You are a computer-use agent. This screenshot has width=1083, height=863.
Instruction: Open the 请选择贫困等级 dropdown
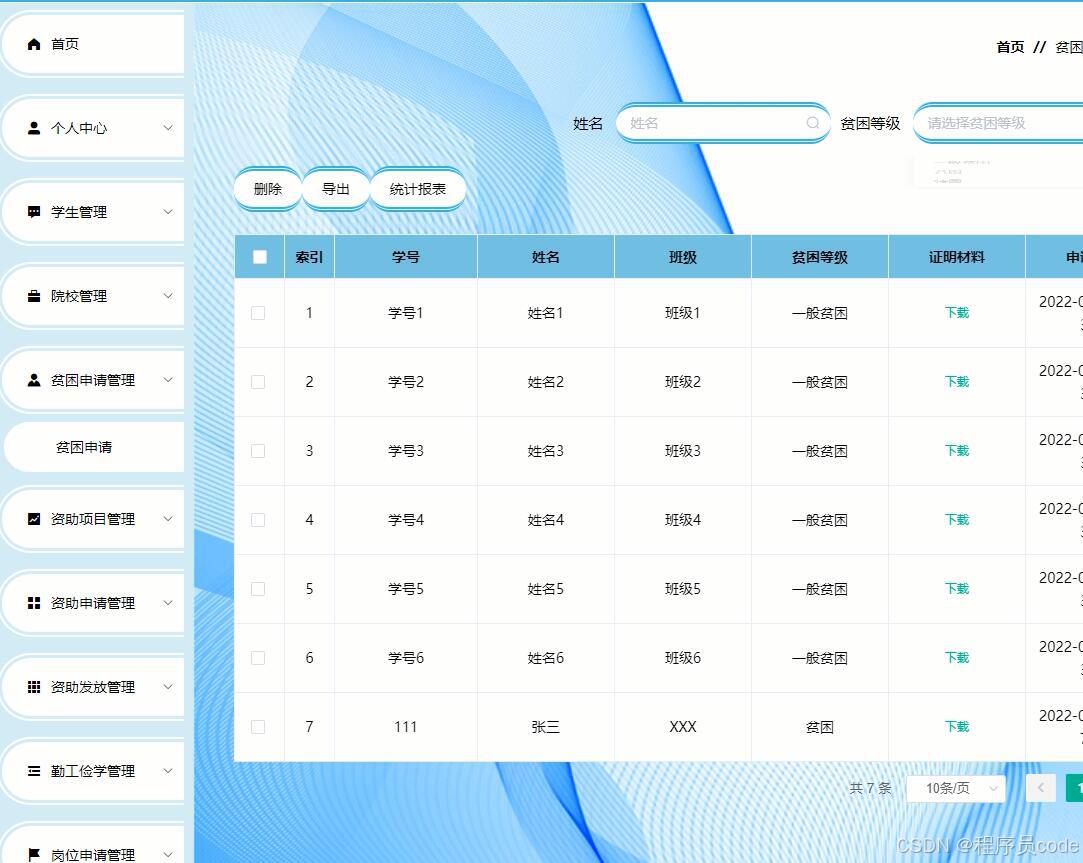point(998,123)
